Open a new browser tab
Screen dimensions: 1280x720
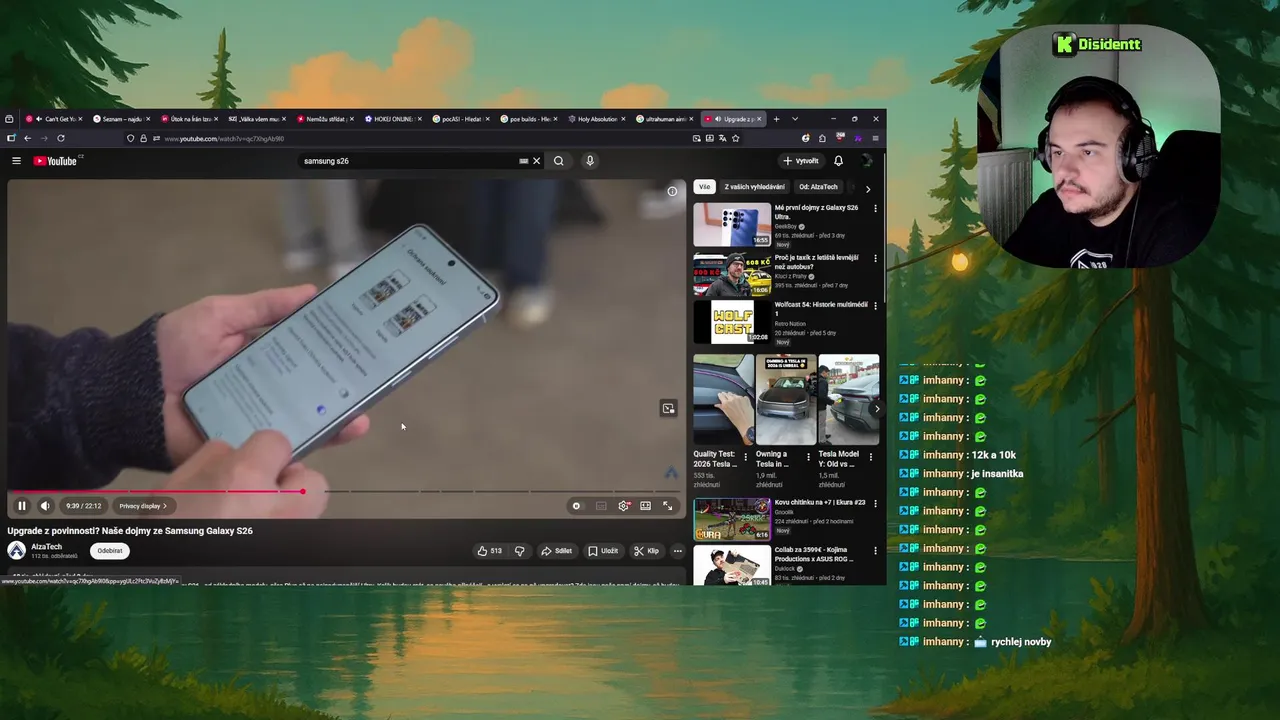776,119
